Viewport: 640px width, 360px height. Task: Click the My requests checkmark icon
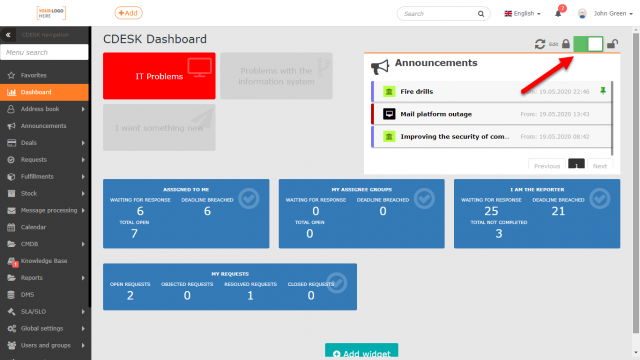(336, 283)
